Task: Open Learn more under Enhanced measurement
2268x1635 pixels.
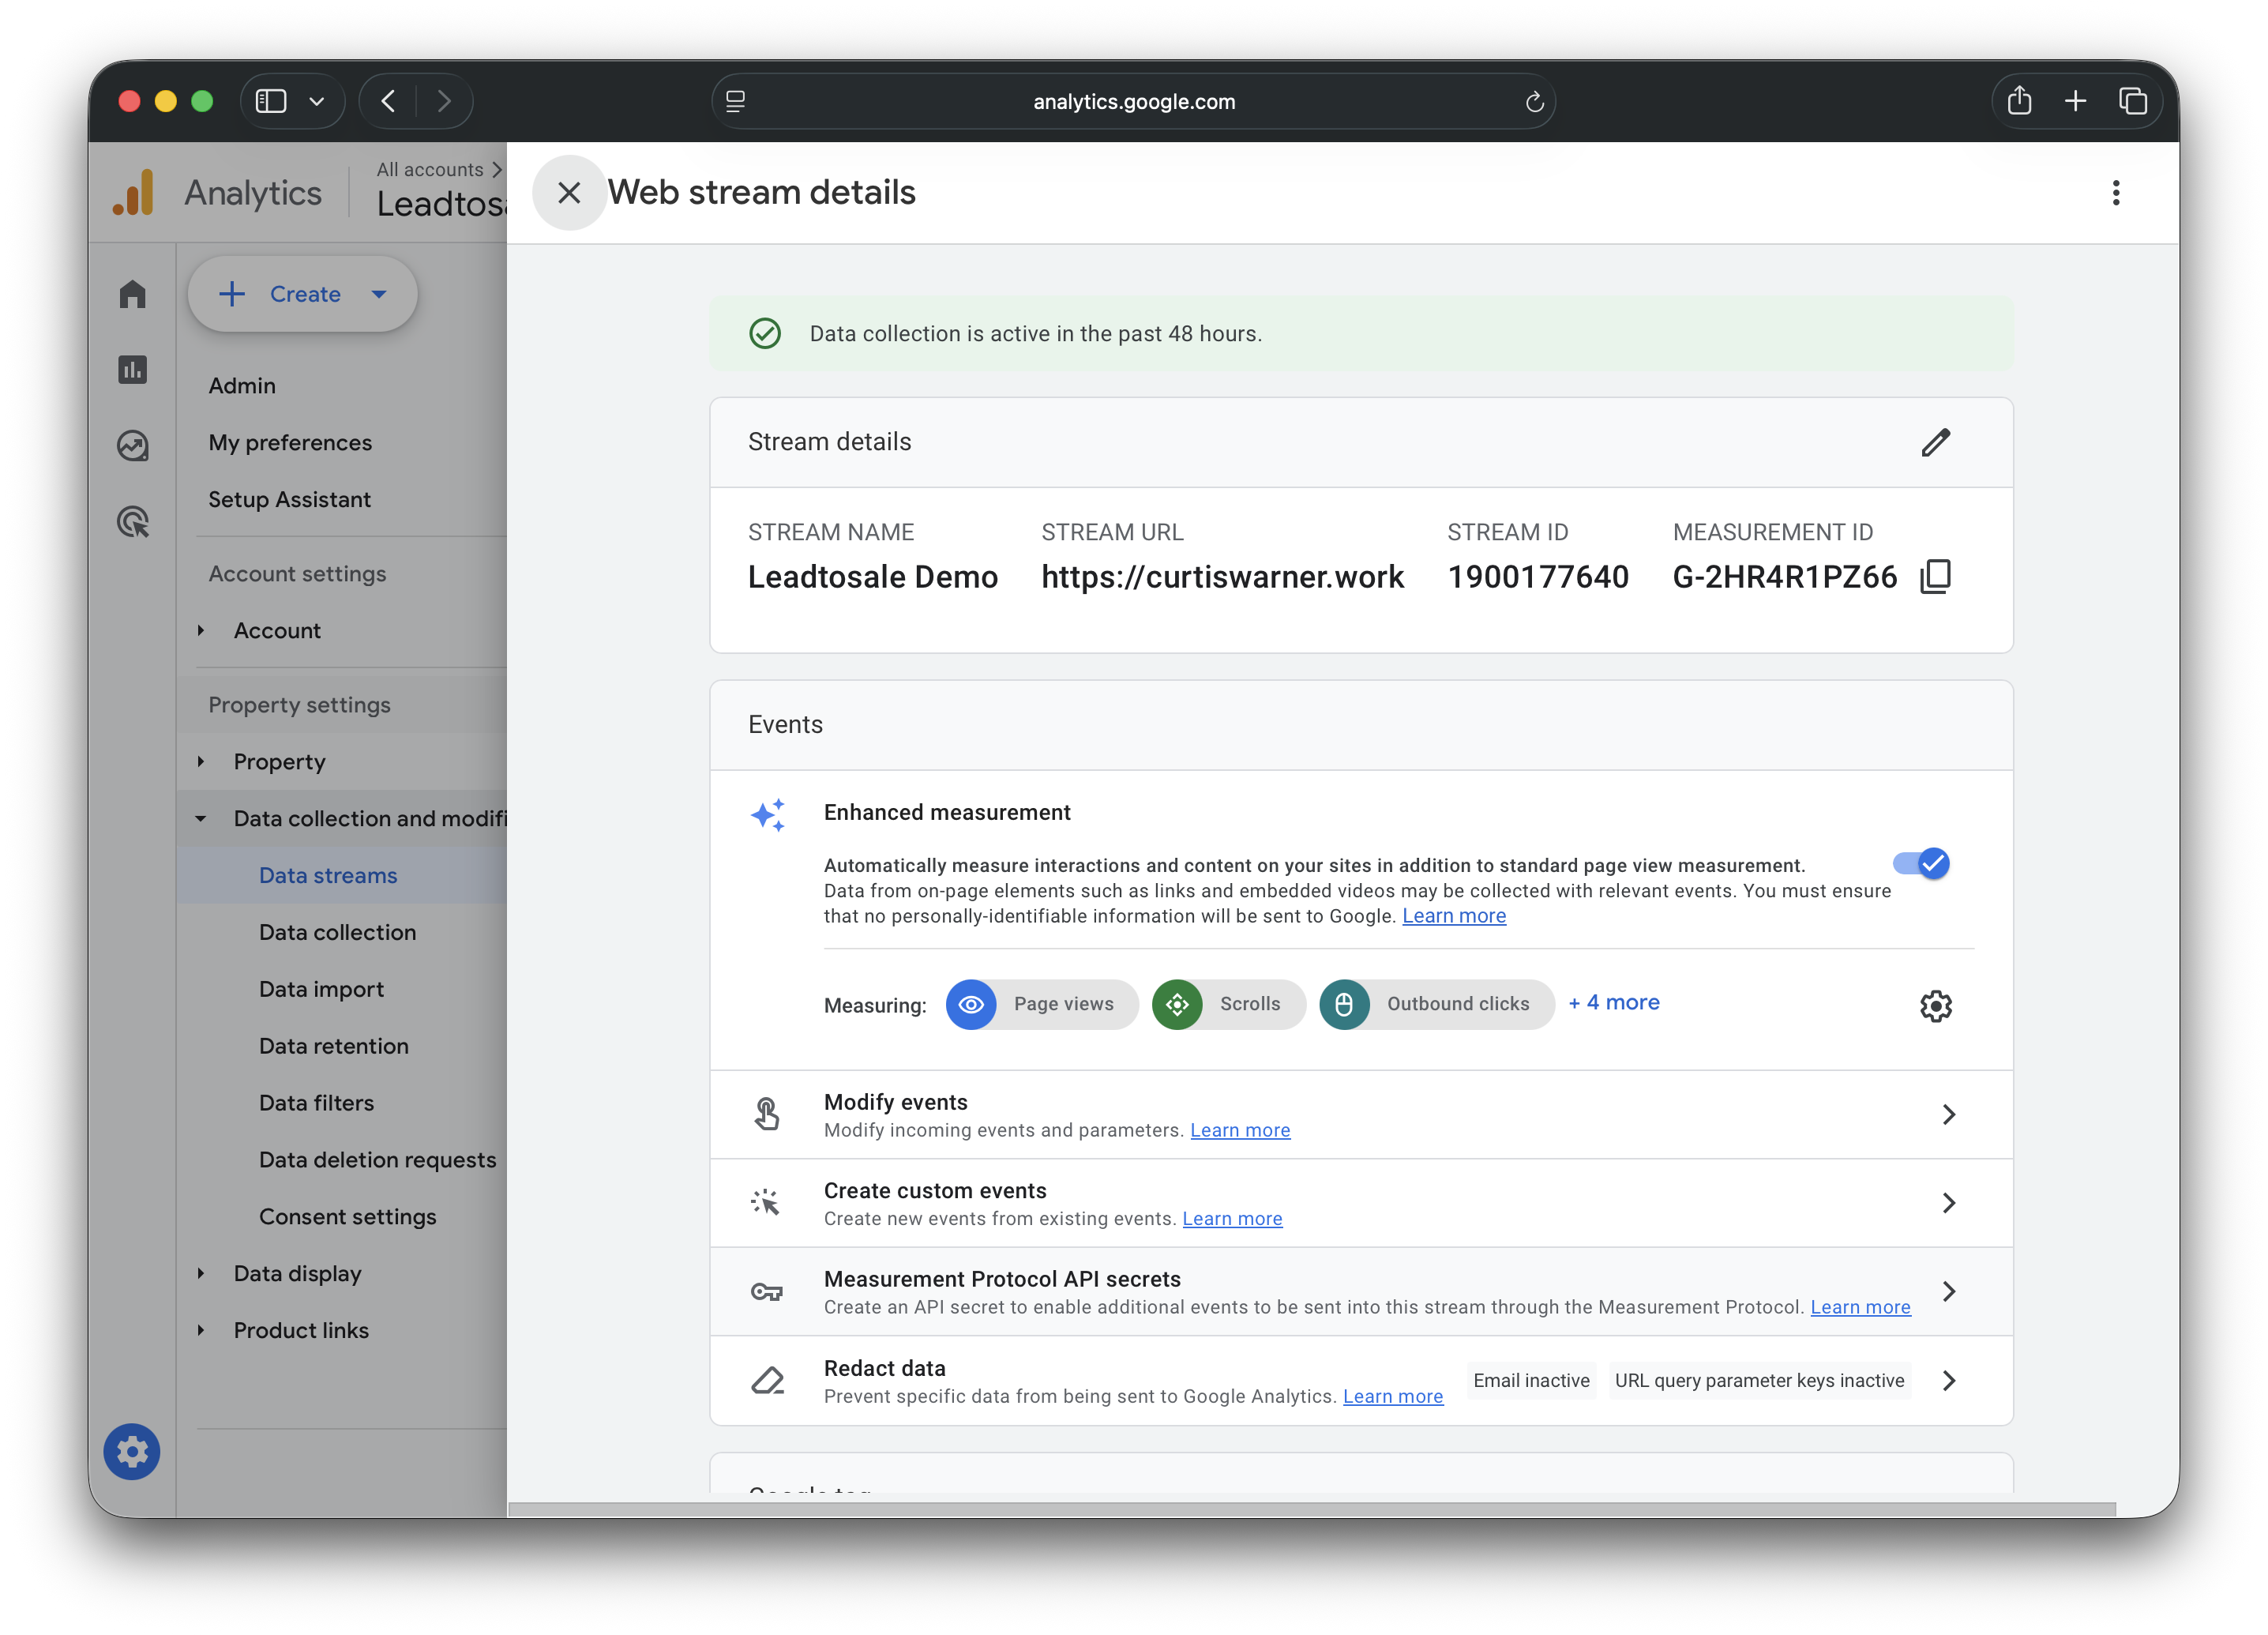Action: pos(1454,915)
